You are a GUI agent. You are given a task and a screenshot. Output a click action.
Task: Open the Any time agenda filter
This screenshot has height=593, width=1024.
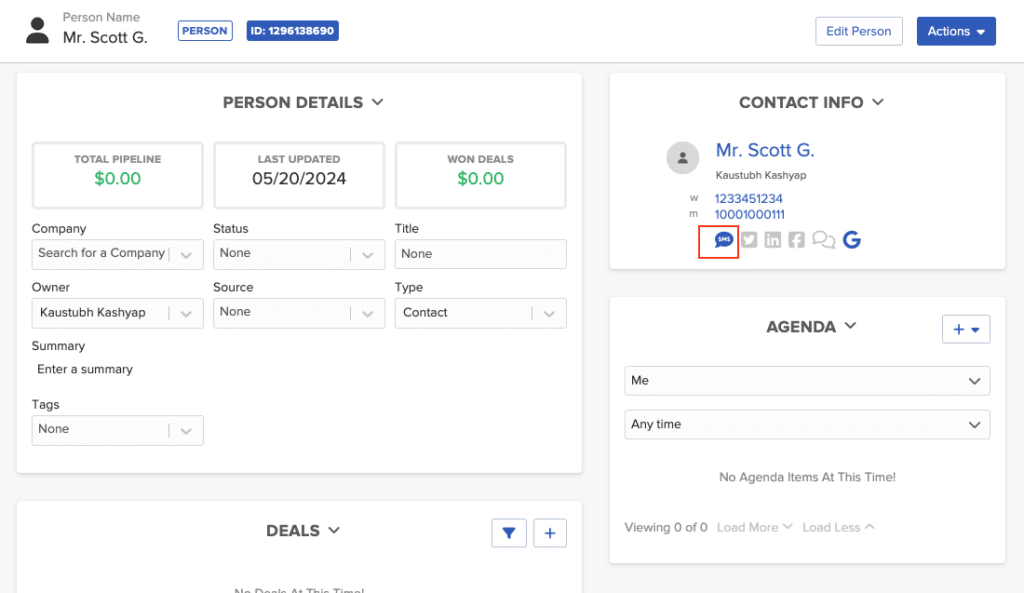[x=806, y=424]
